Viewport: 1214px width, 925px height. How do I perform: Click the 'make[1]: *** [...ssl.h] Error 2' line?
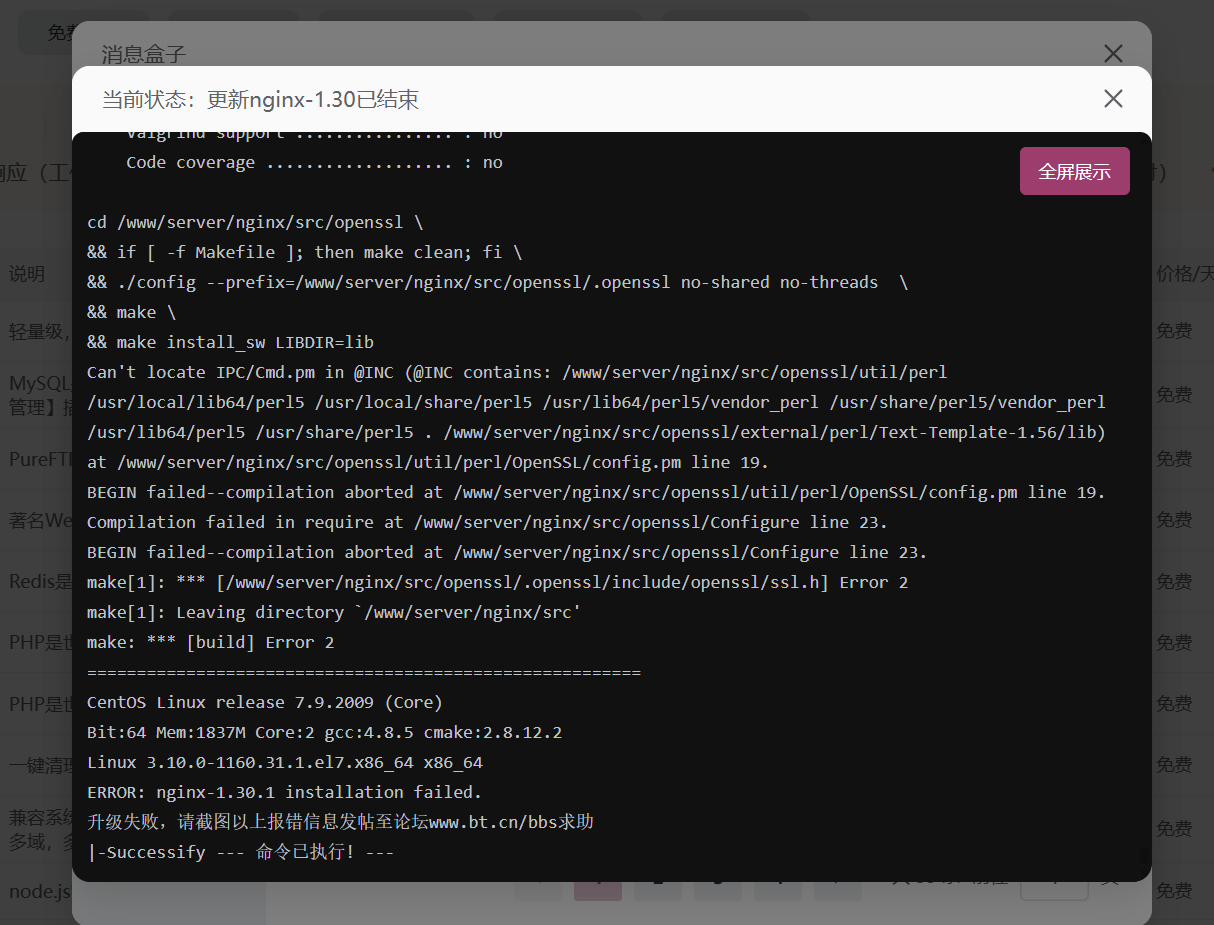click(x=497, y=582)
